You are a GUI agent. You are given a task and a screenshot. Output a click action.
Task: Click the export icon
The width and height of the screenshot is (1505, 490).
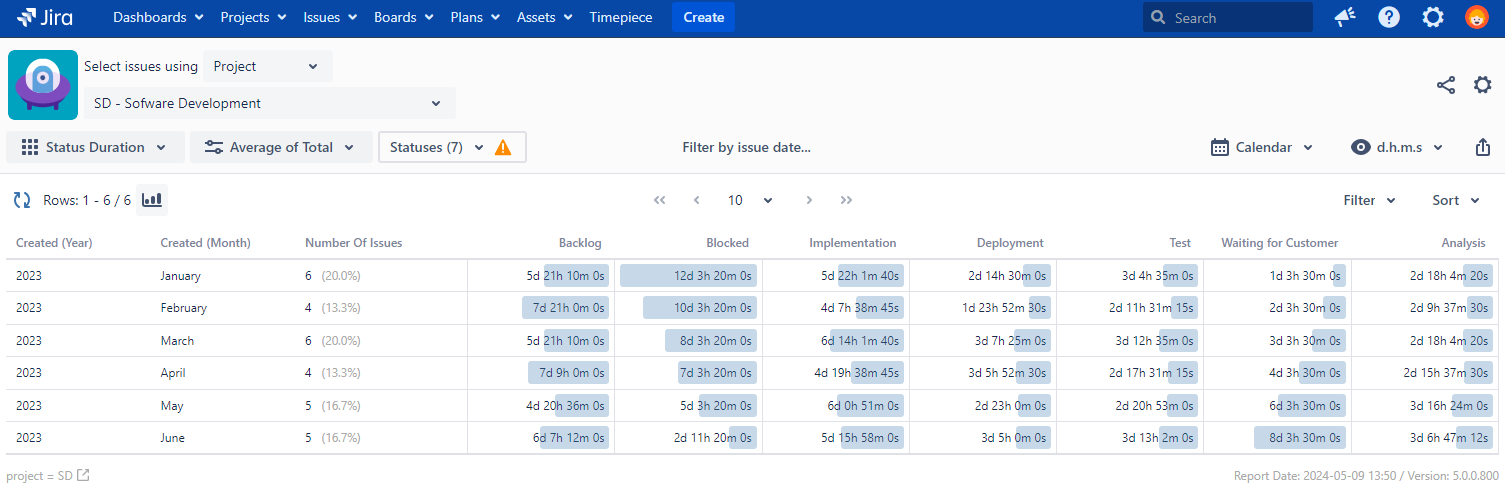[x=1482, y=147]
